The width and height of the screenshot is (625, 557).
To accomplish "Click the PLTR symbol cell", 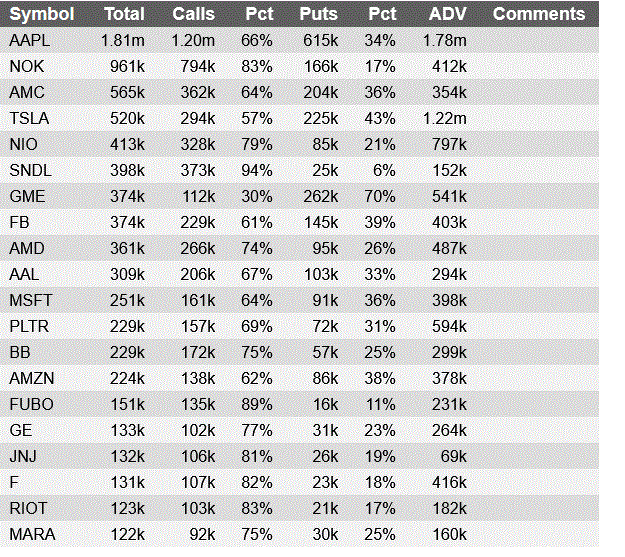I will 29,326.
